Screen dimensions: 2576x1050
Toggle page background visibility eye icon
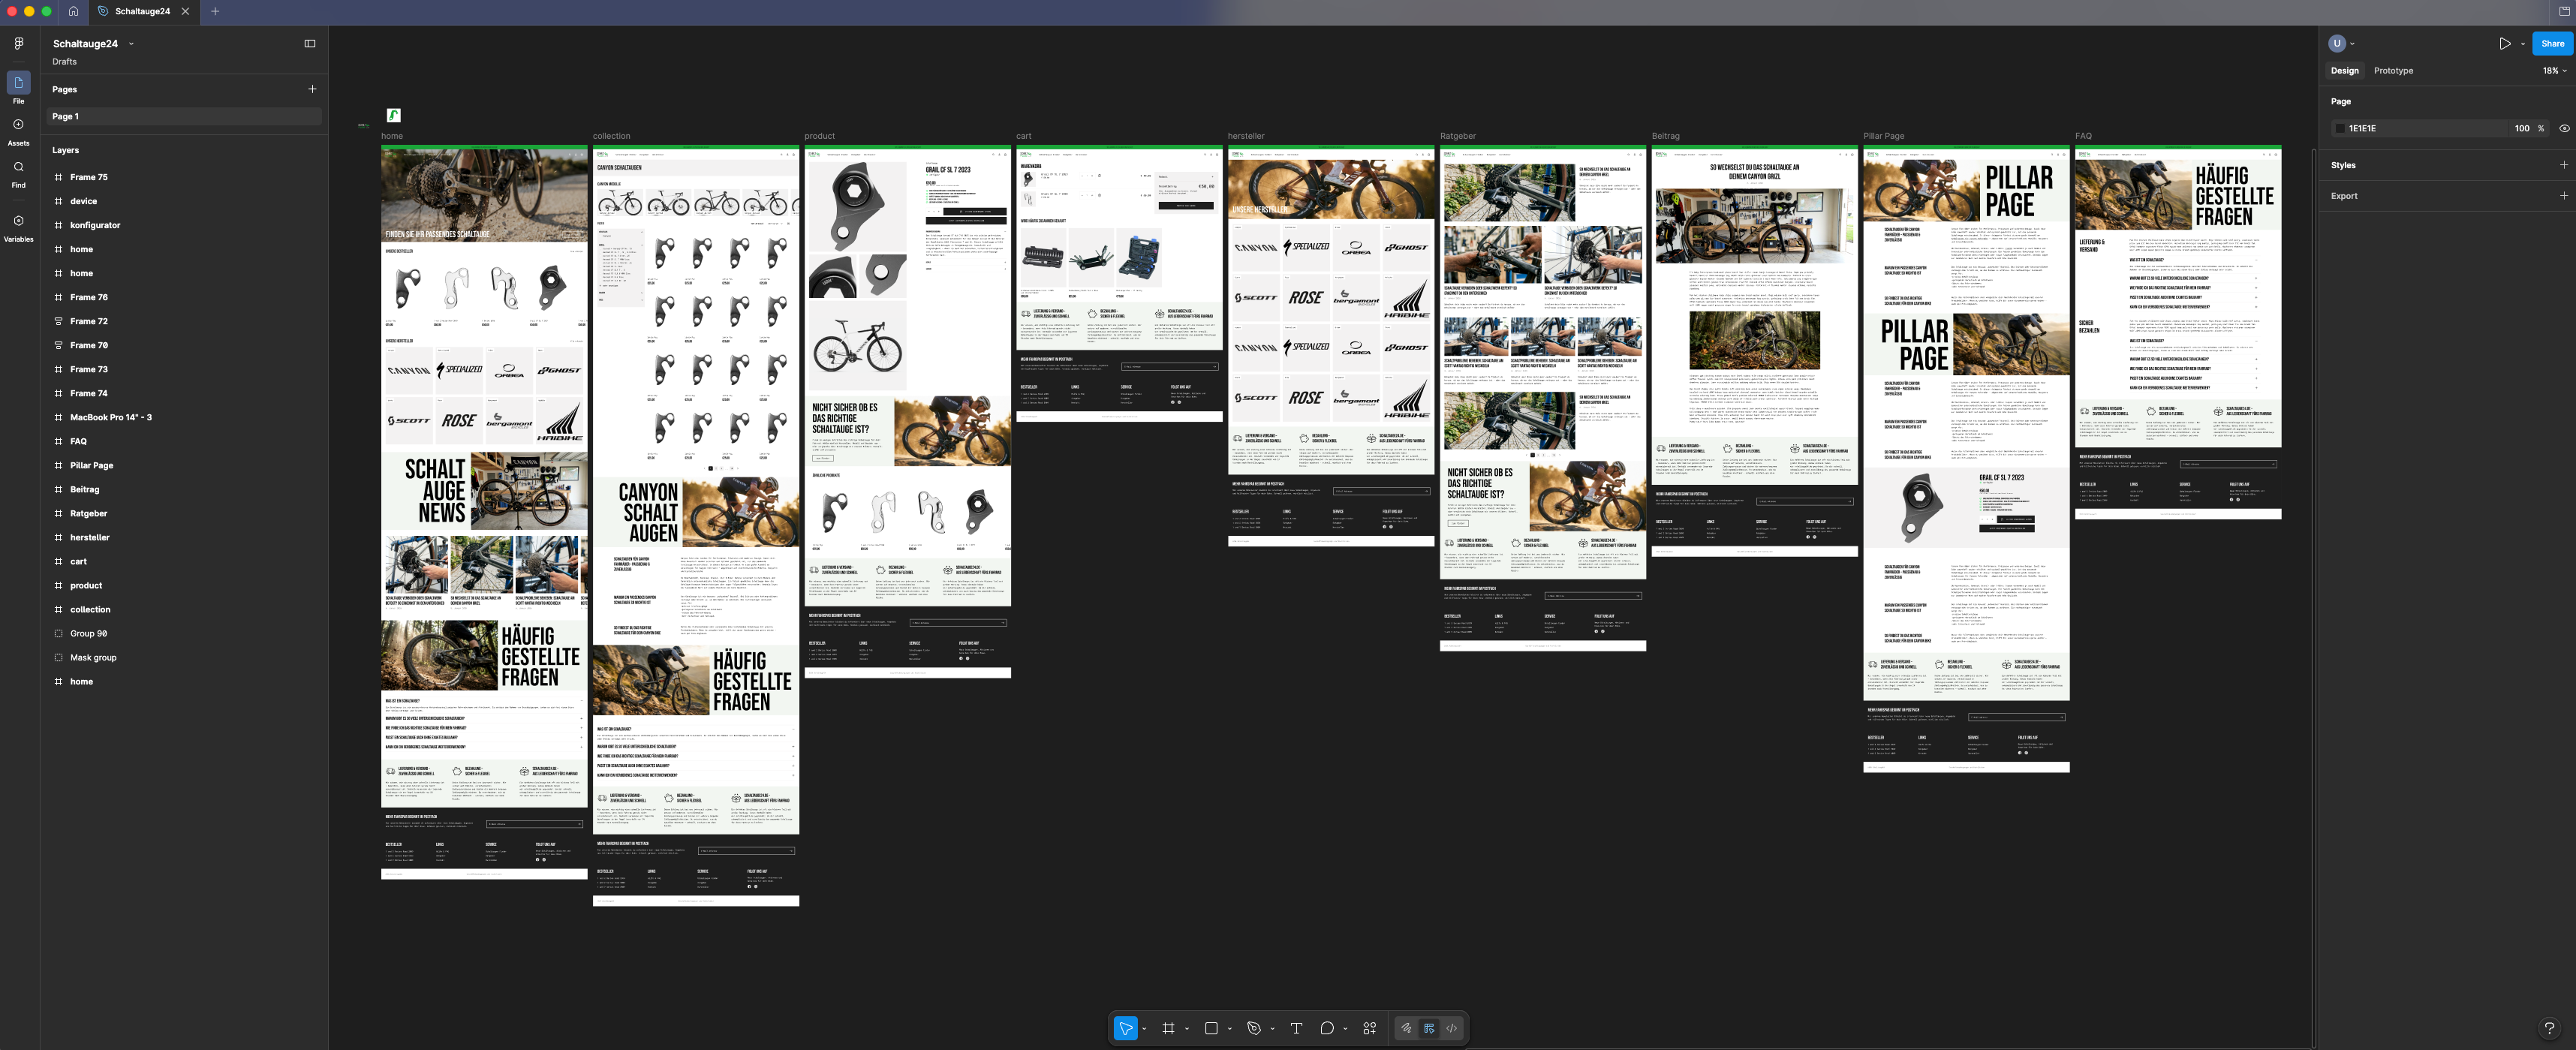point(2564,128)
